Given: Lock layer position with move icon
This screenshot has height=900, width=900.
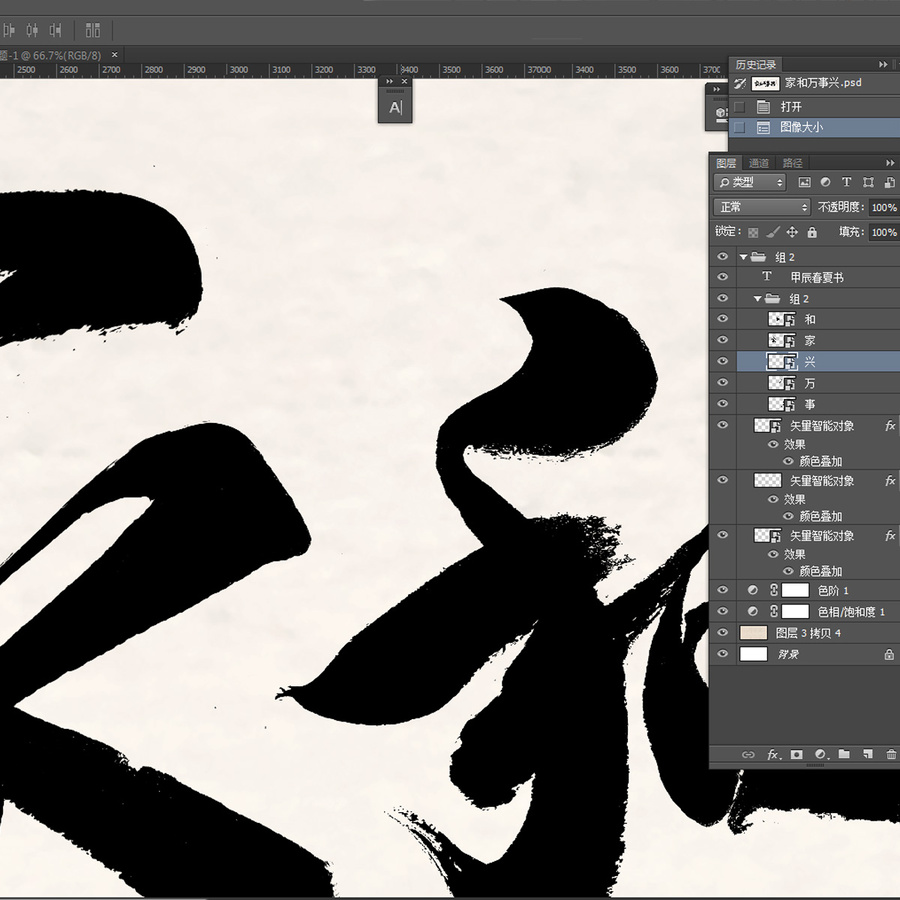Looking at the screenshot, I should click(792, 232).
